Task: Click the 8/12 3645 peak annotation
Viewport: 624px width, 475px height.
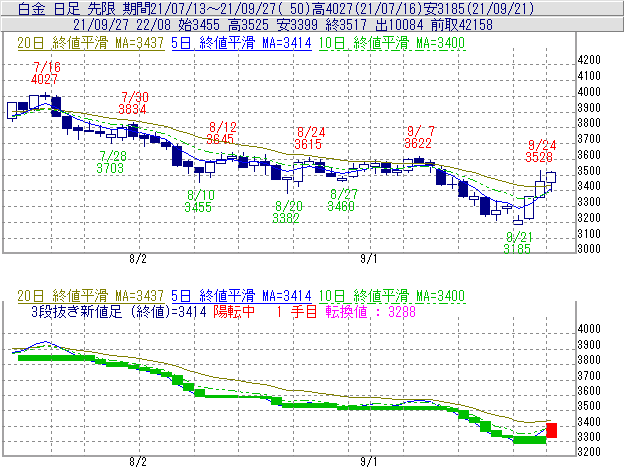Action: pos(220,133)
